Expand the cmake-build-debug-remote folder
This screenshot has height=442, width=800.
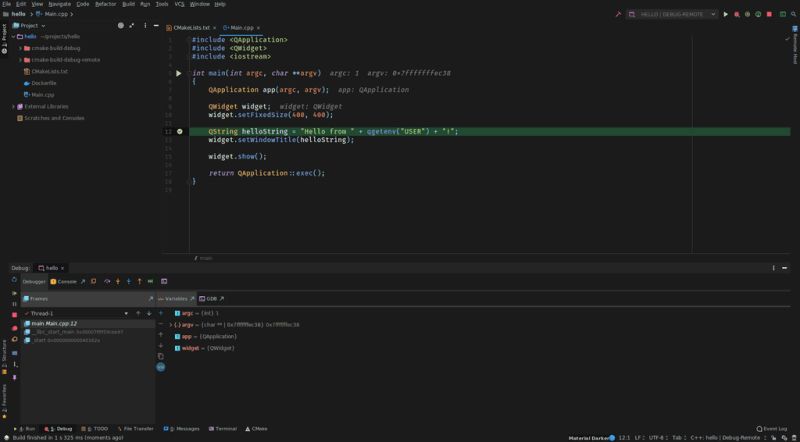(x=20, y=60)
